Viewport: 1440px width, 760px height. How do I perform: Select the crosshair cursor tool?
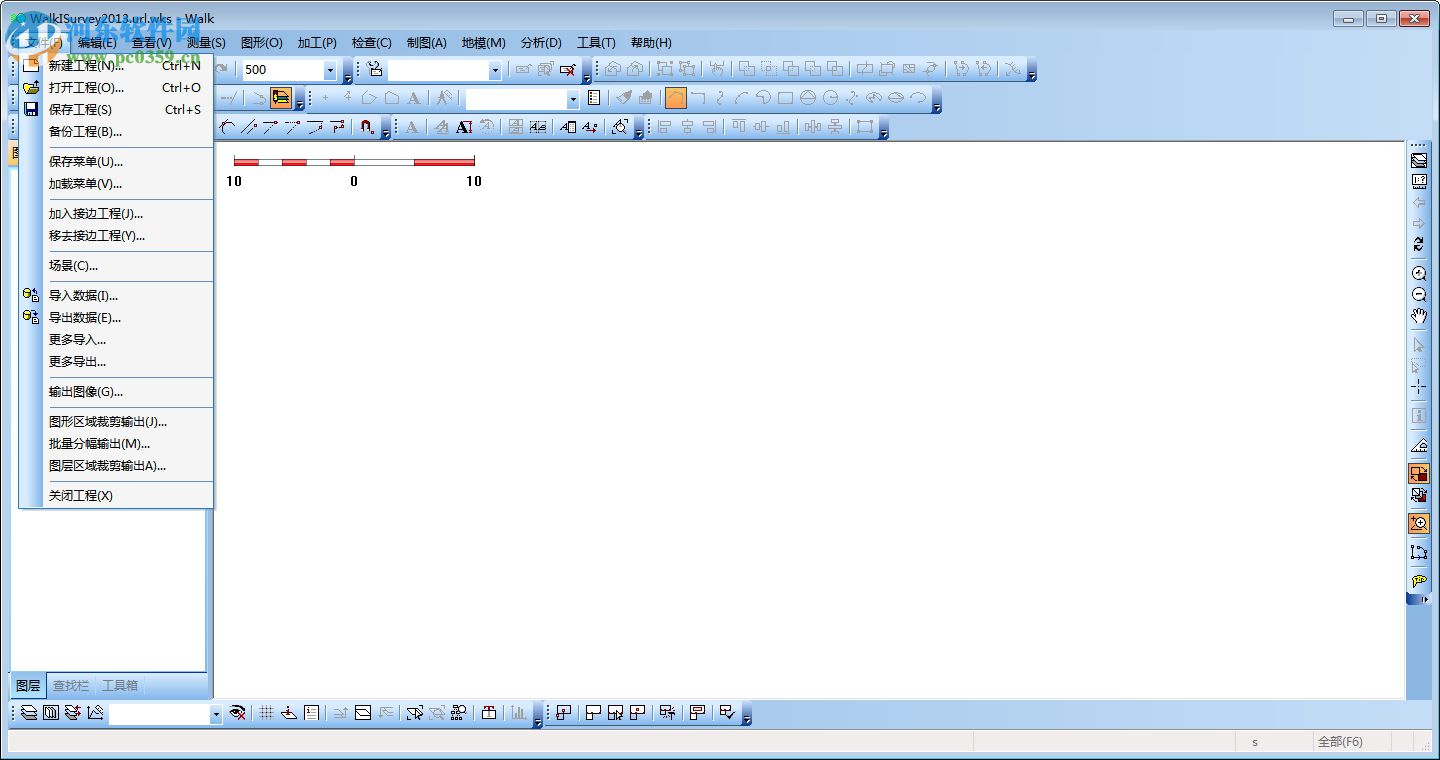1418,387
